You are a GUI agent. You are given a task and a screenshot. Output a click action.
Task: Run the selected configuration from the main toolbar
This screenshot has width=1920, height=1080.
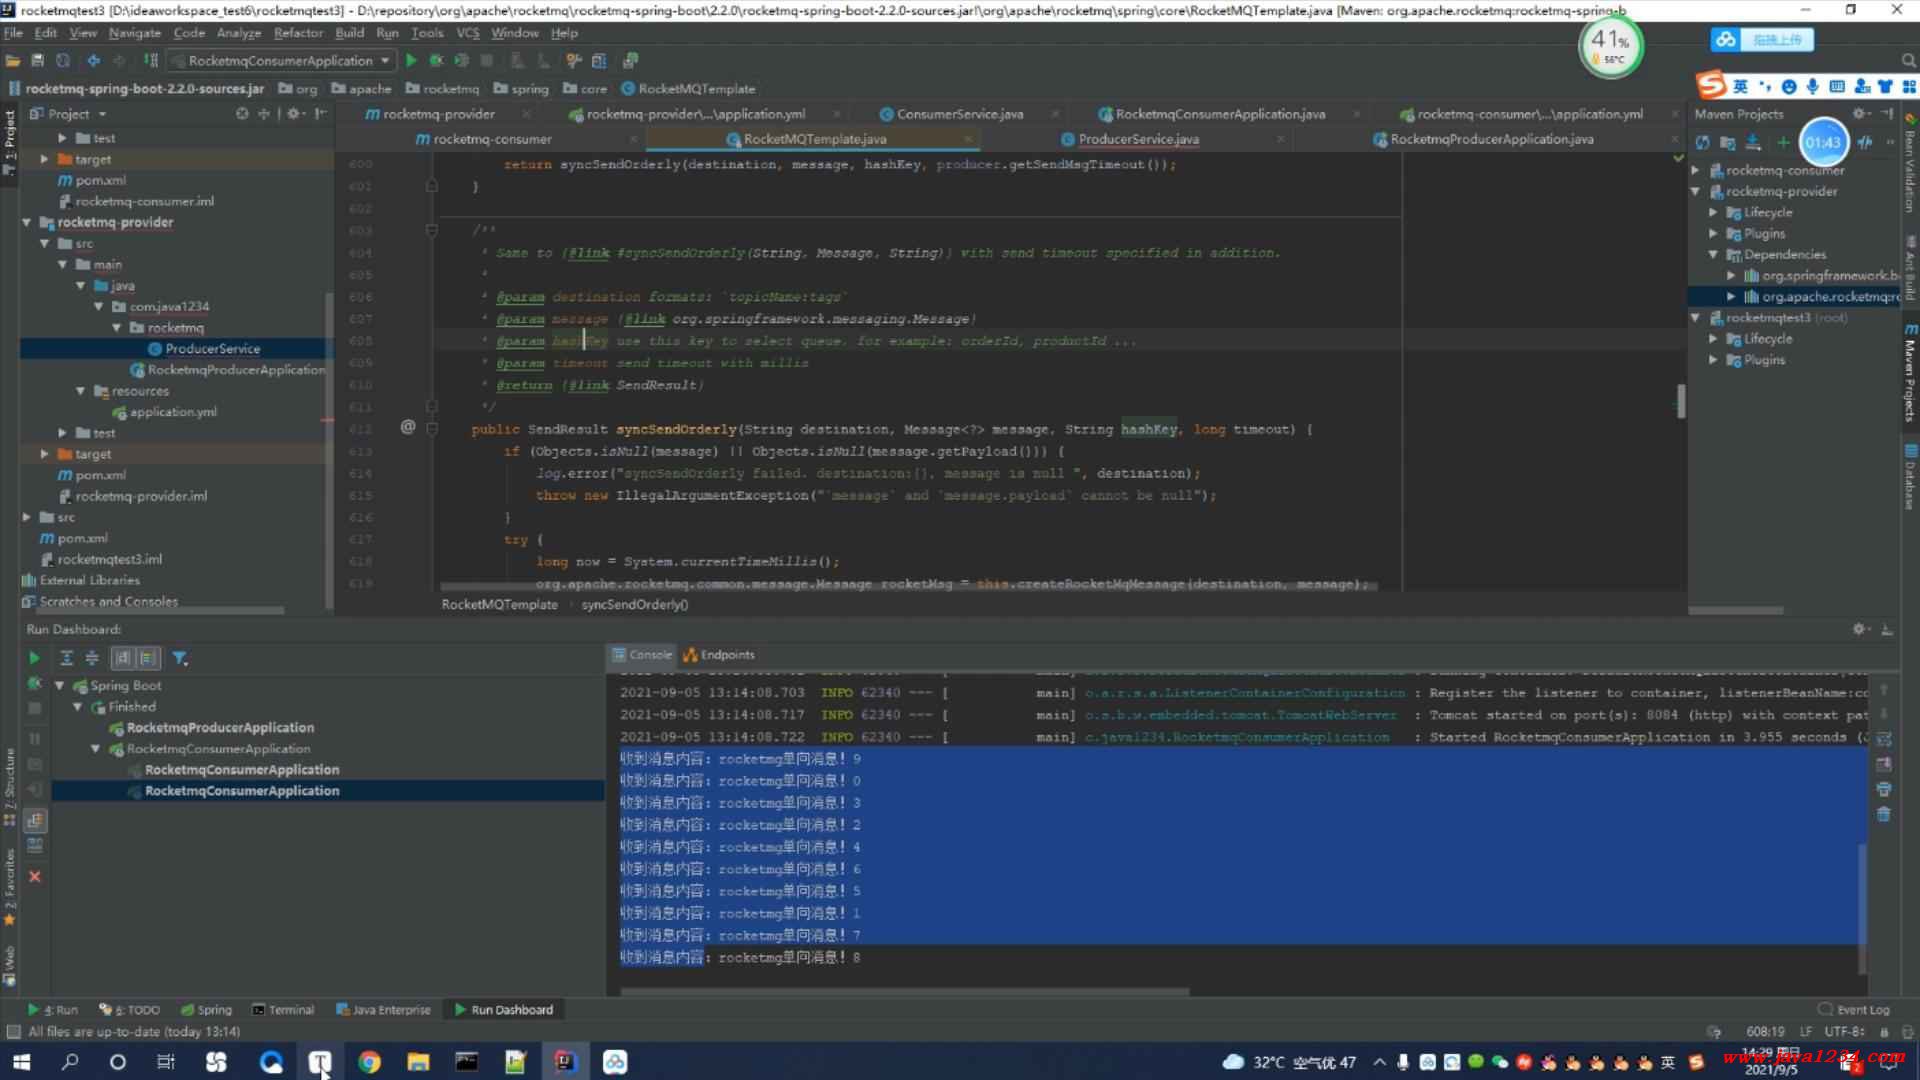click(x=411, y=61)
